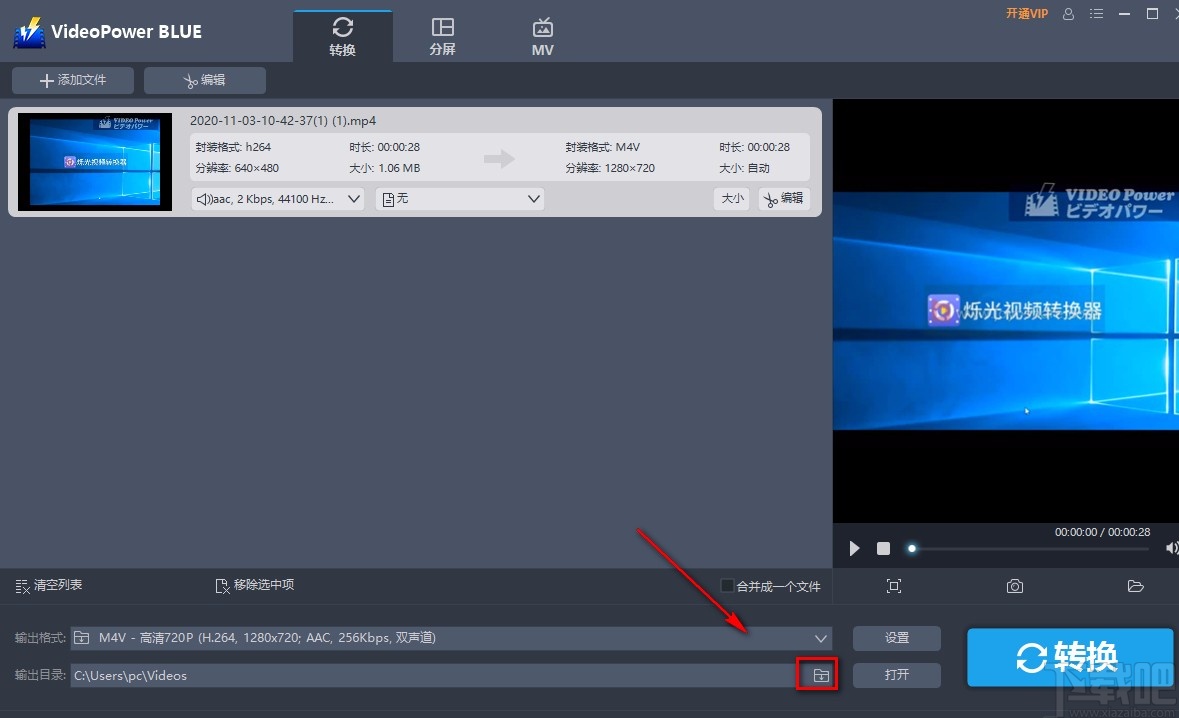Screen dimensions: 1179x718
Task: Select the MV tab
Action: 542,33
